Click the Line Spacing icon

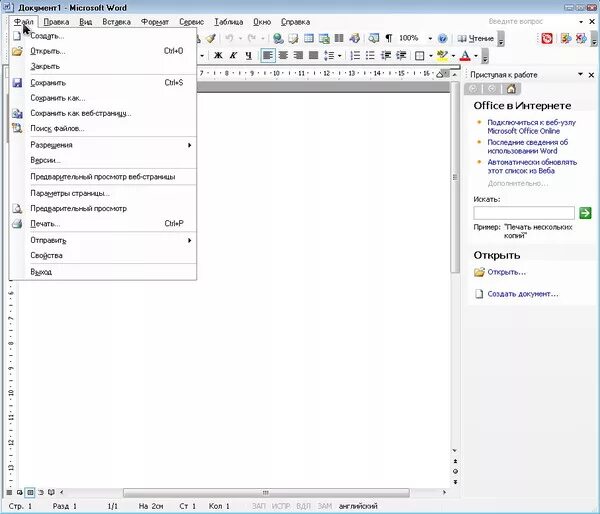(x=329, y=56)
